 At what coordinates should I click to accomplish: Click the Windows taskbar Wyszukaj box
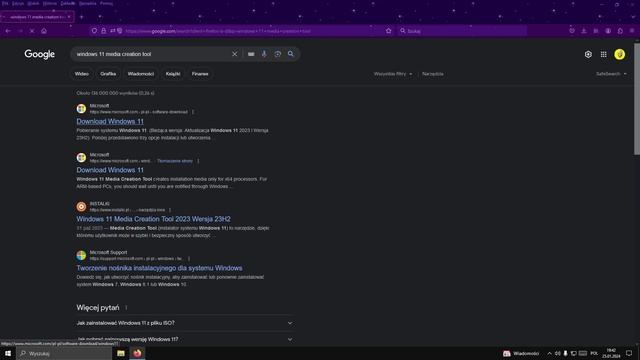pos(64,353)
